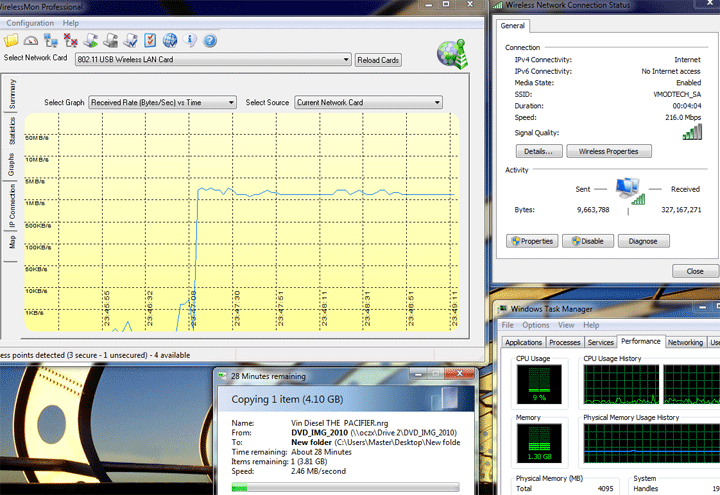Click the green signal quality bars icon
Screen dimensions: 720x495
pos(691,132)
